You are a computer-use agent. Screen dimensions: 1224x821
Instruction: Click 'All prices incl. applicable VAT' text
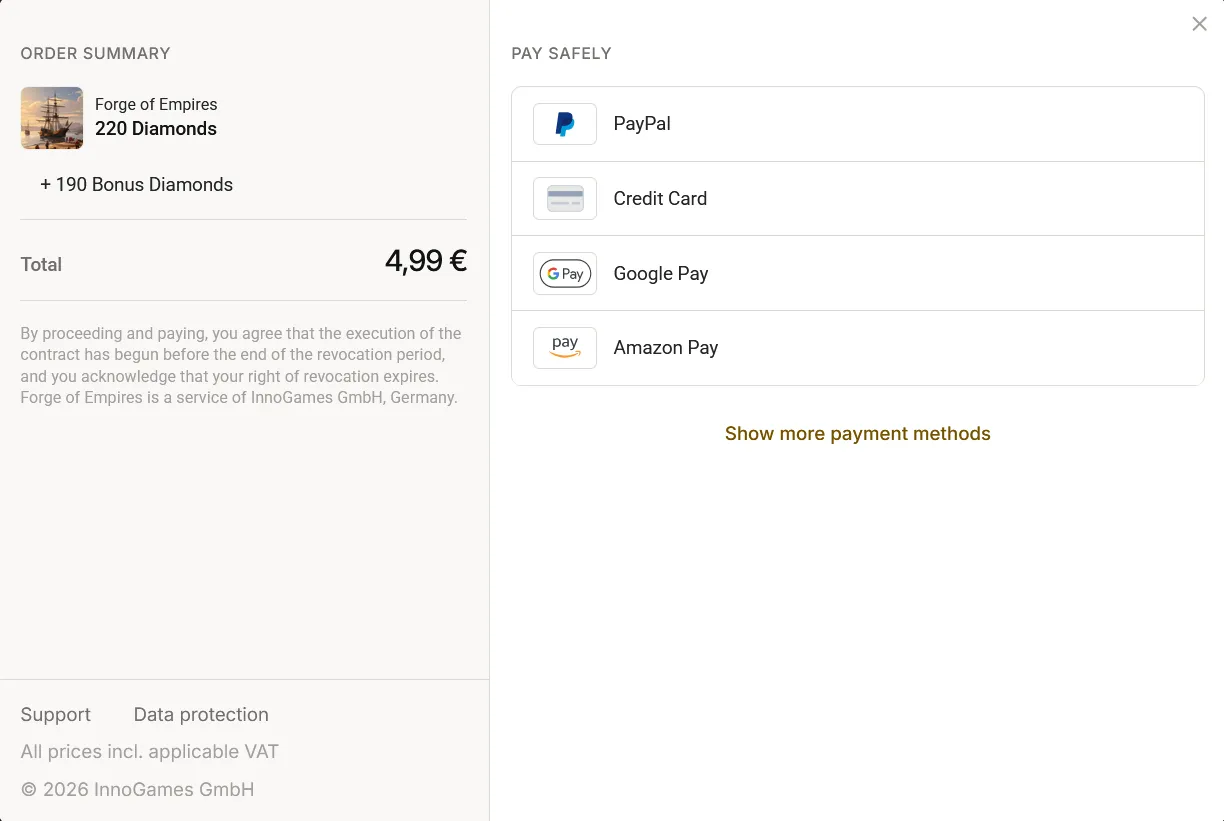point(150,751)
